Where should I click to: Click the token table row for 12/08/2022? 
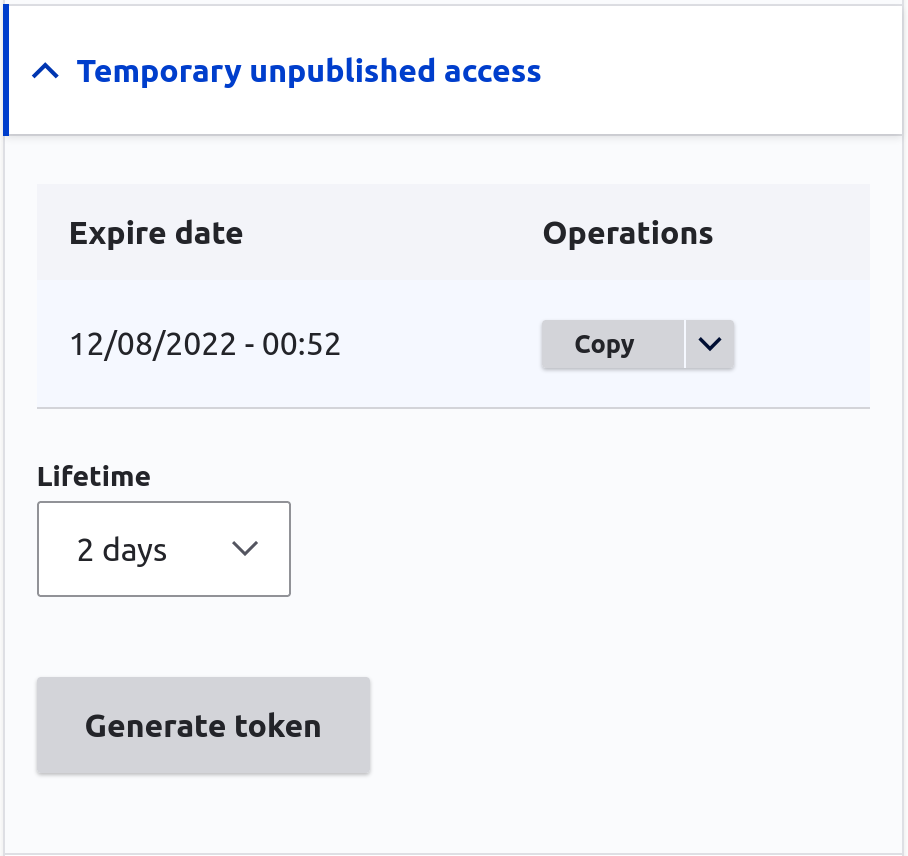point(453,344)
